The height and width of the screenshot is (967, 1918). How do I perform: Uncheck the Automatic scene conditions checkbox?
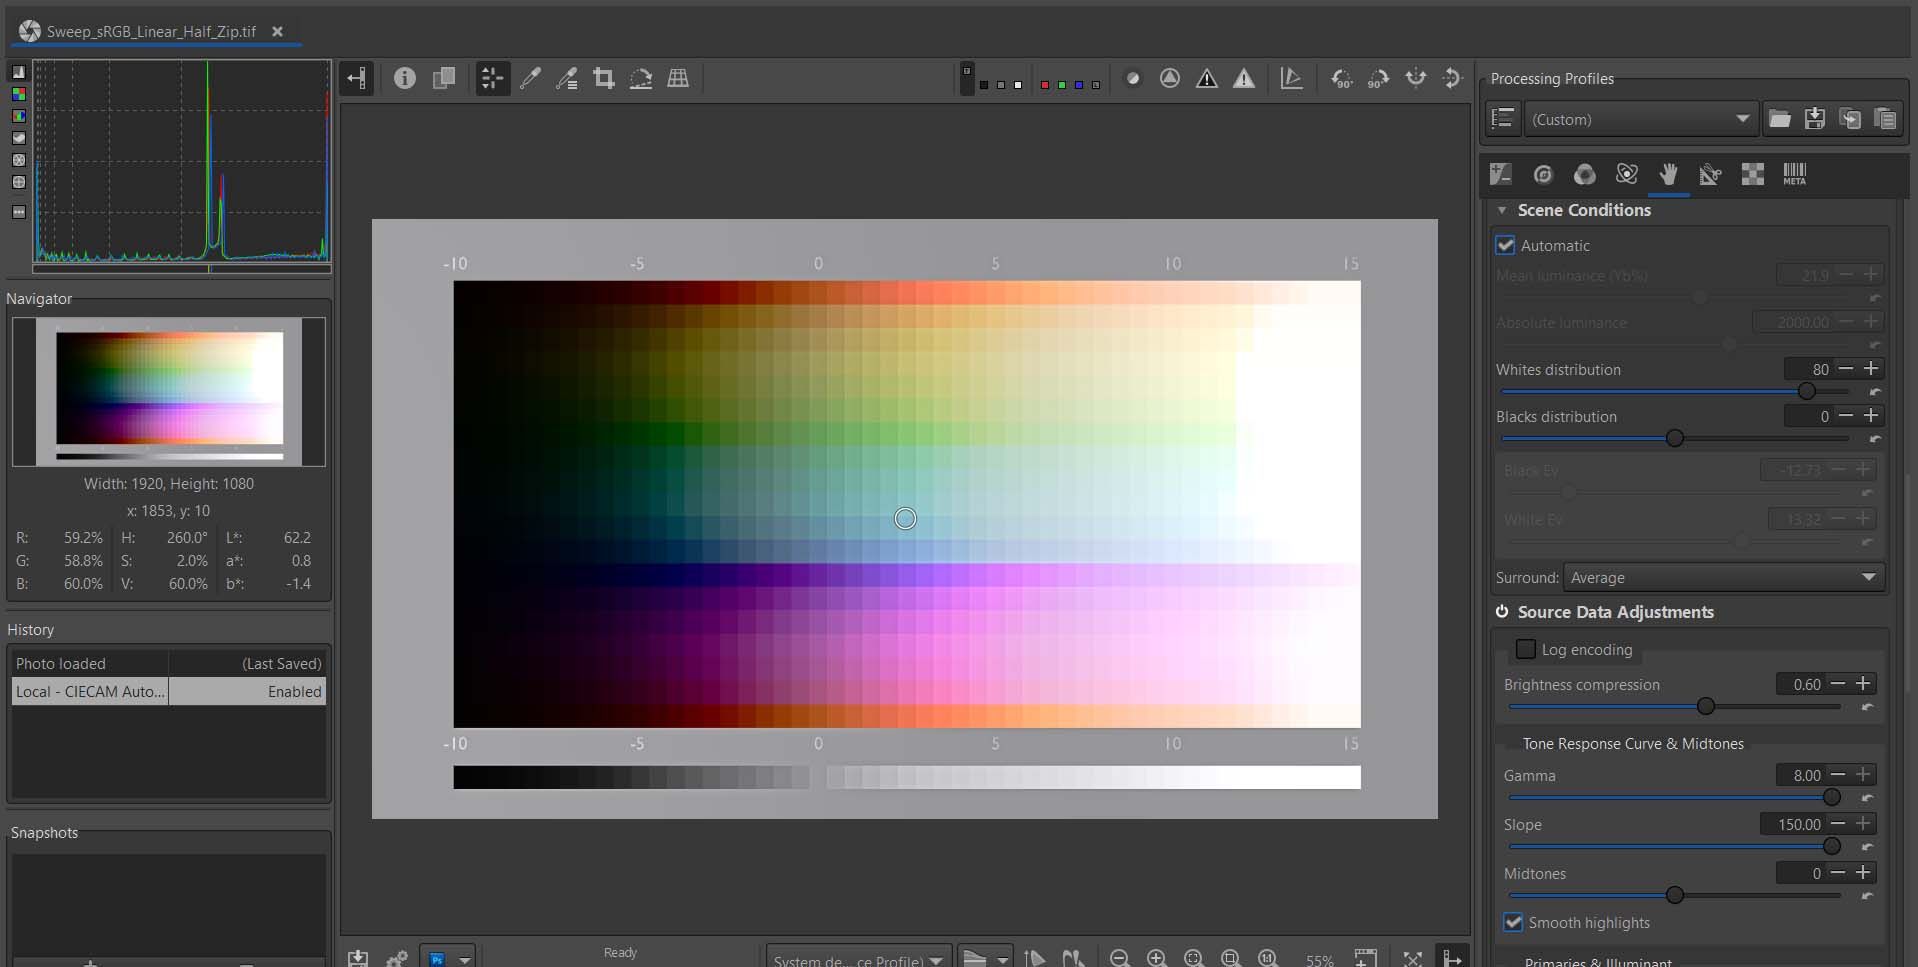[x=1505, y=245]
